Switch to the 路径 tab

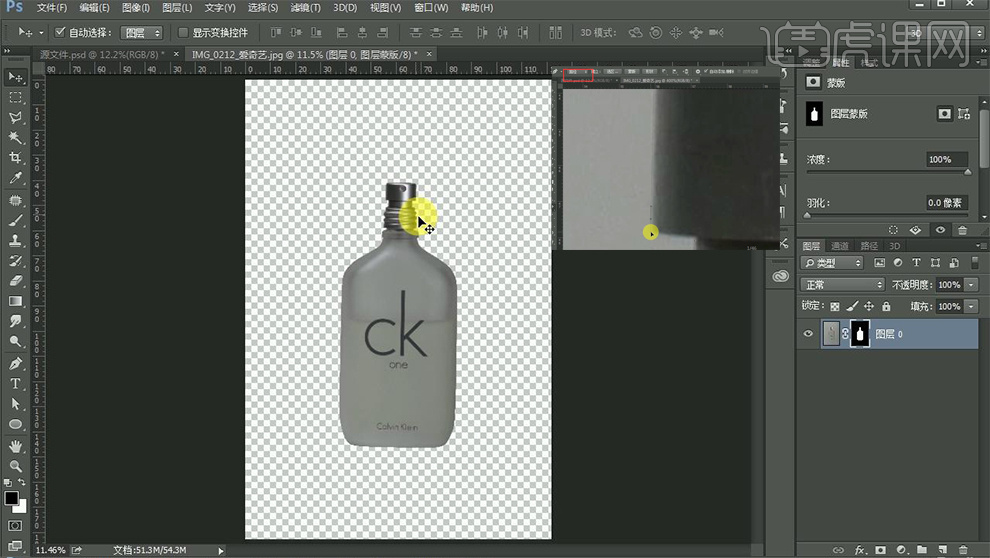[x=869, y=246]
